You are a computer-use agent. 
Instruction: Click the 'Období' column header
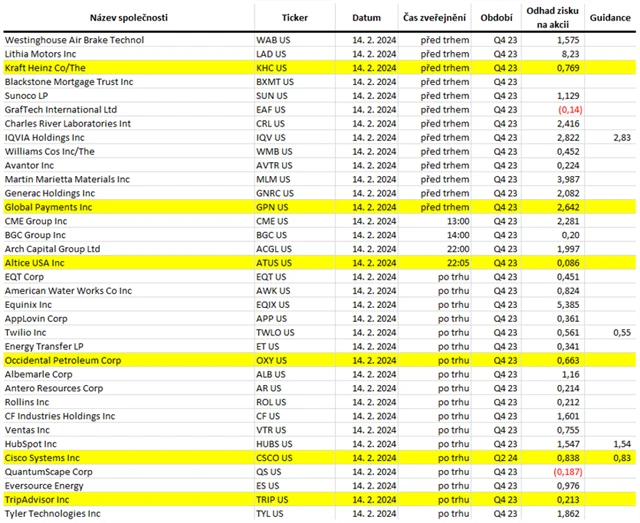coord(496,18)
